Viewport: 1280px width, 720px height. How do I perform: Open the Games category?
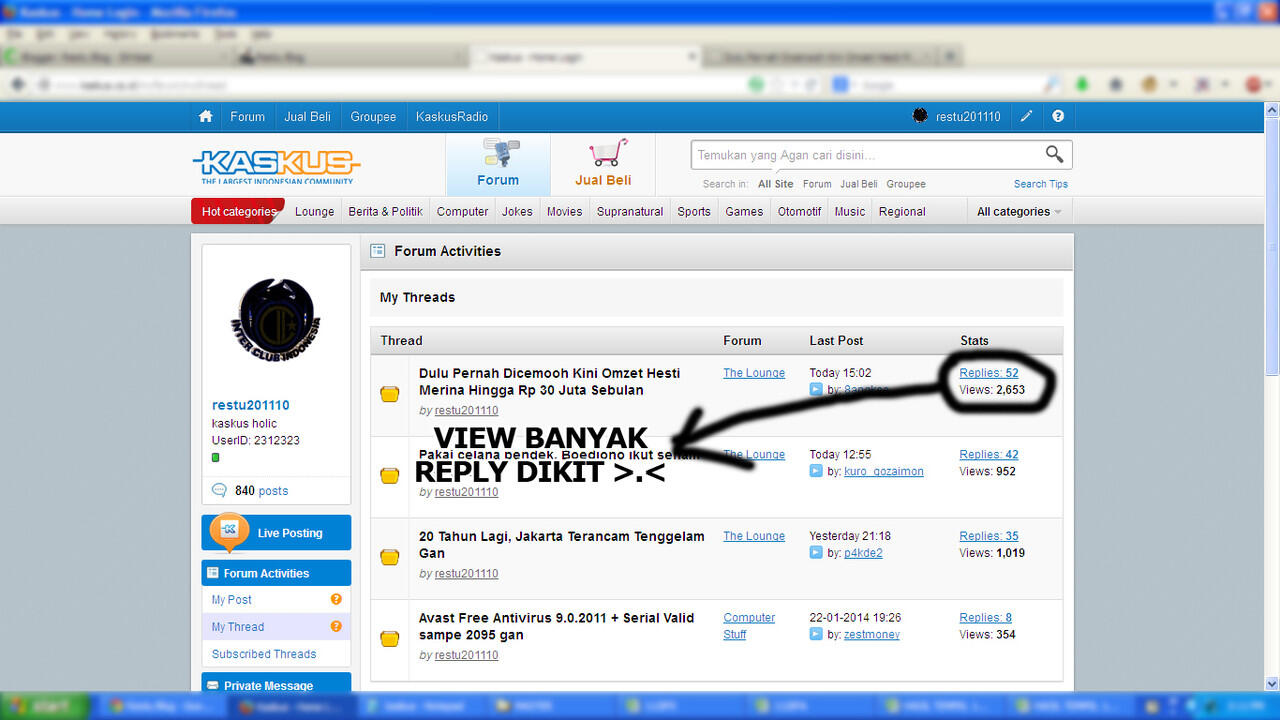pyautogui.click(x=744, y=211)
